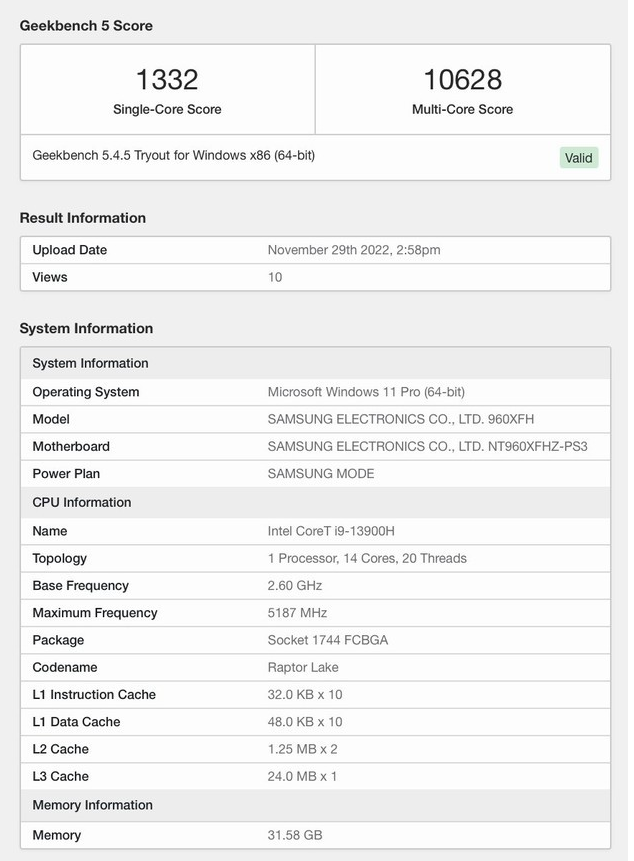Click the Multi-Core Score label
Viewport: 634px width, 861px height.
coord(462,109)
